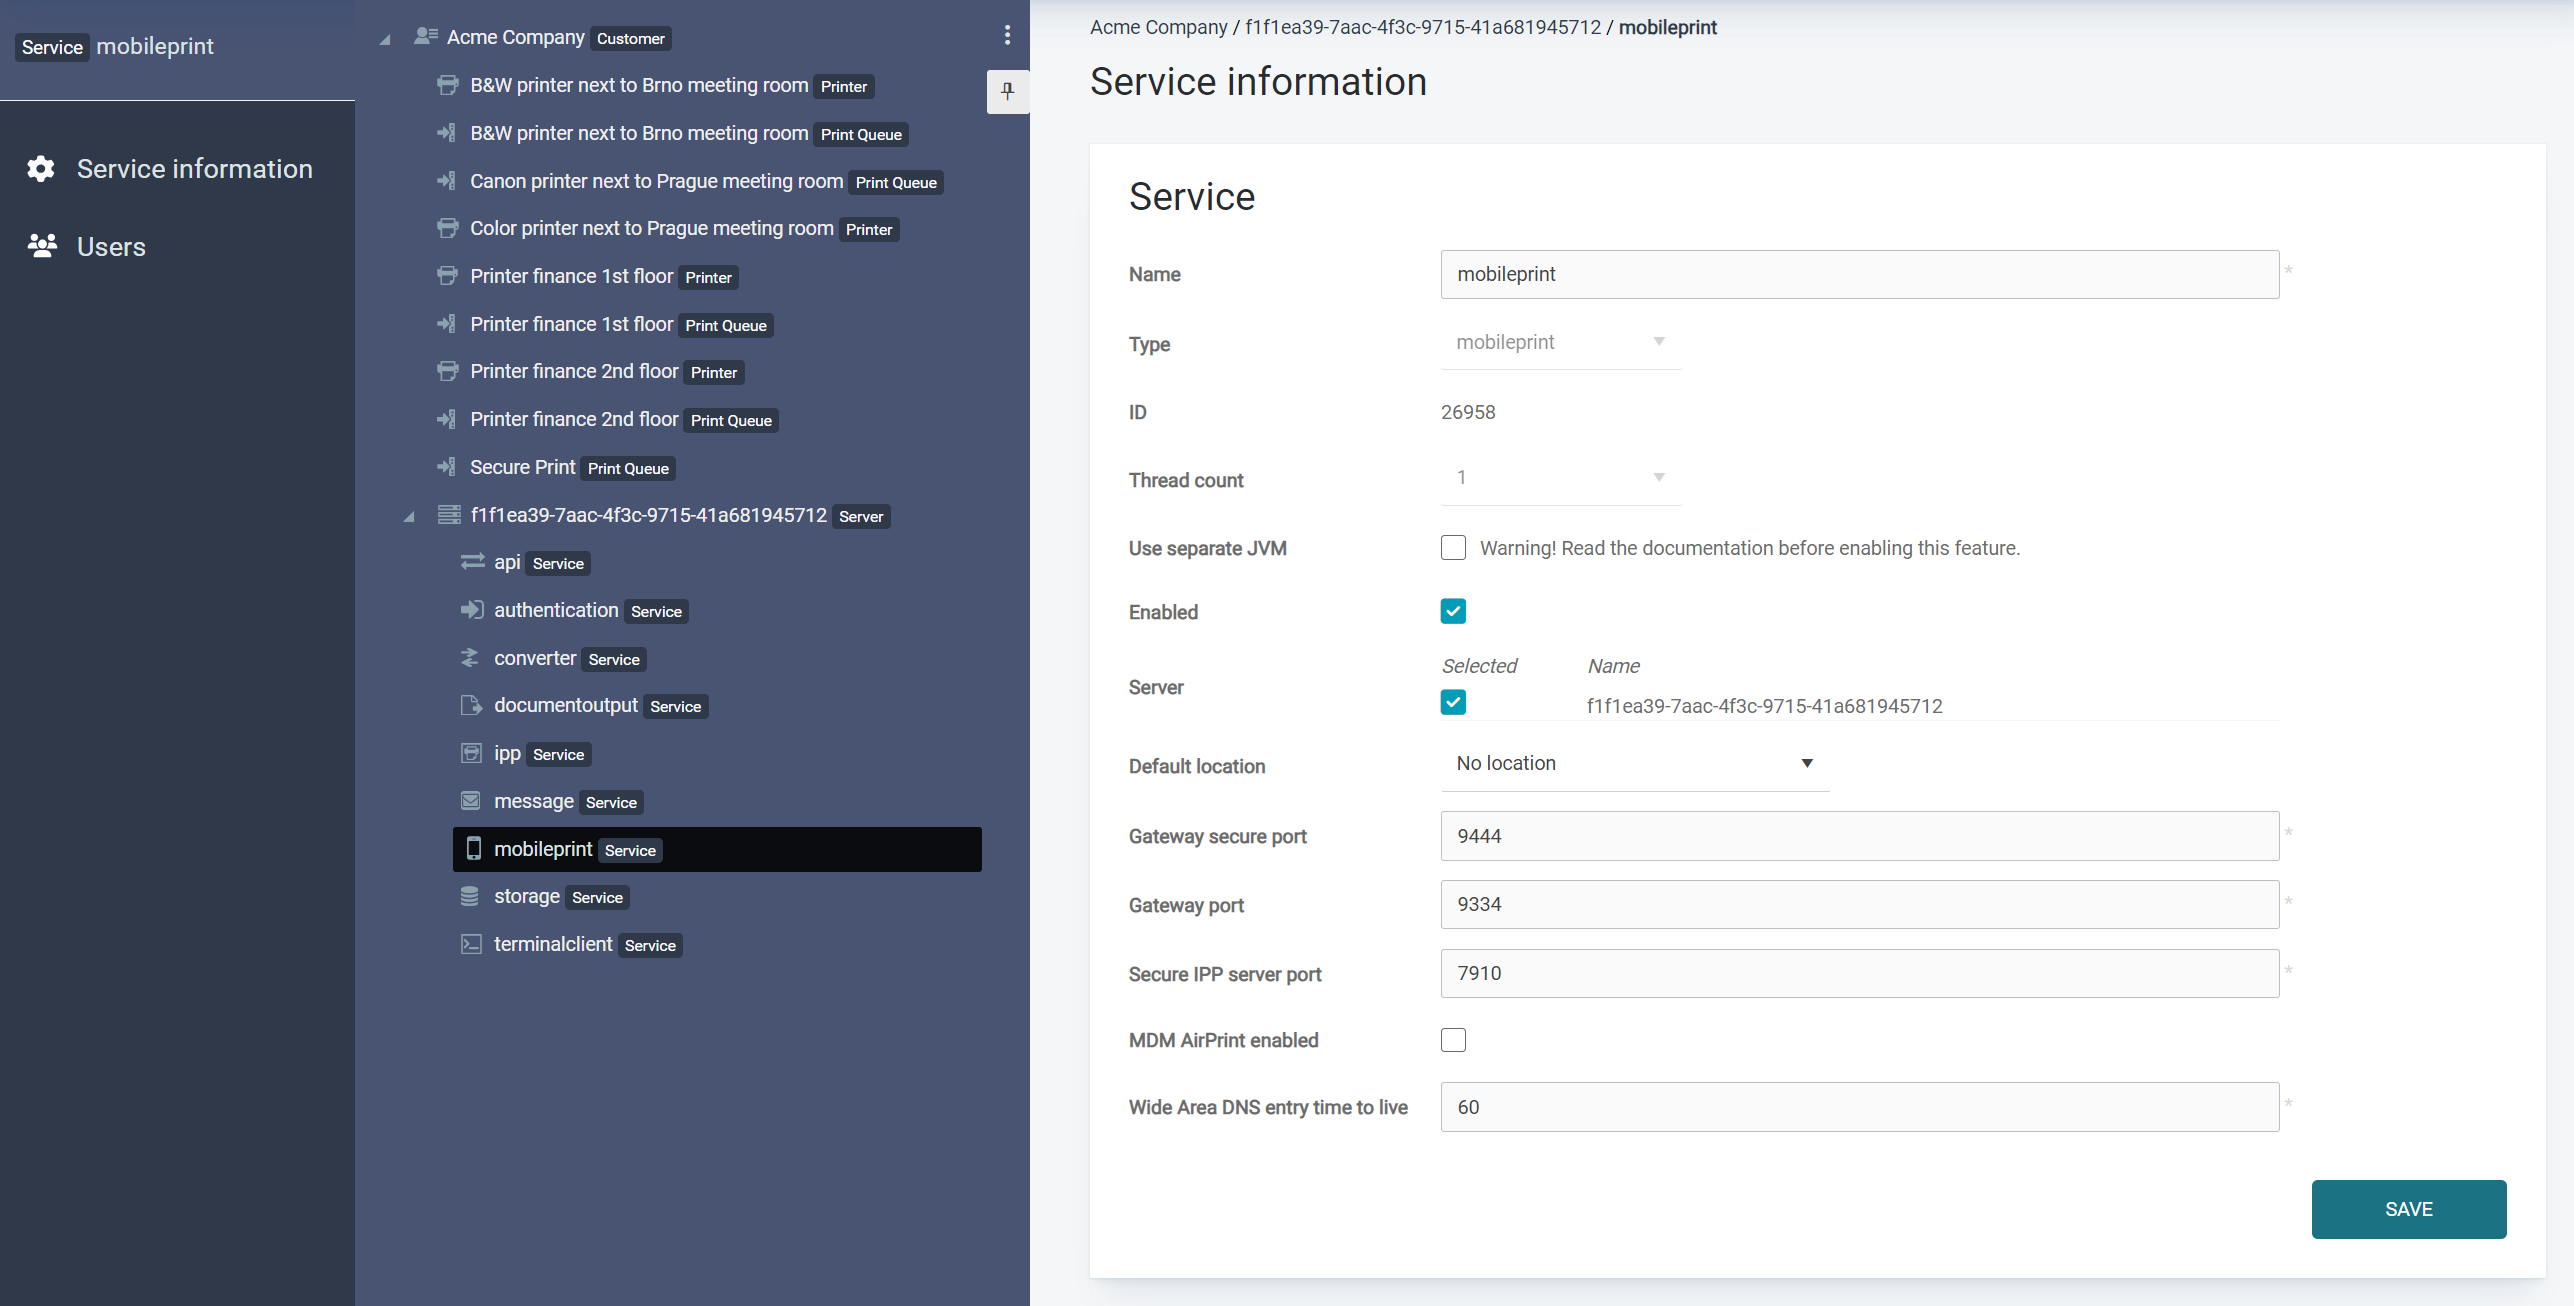Click Acme Company in the breadcrumb
This screenshot has width=2574, height=1306.
coord(1158,27)
